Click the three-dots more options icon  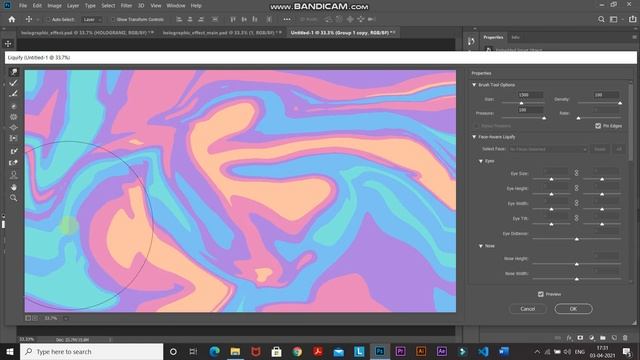(287, 19)
